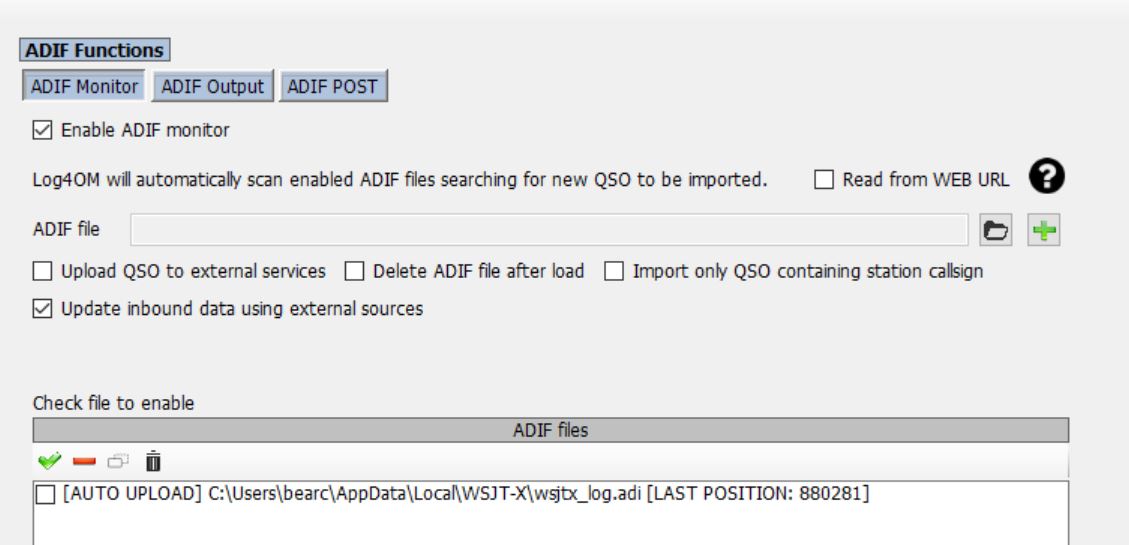Select the ADIF Monitor tab
The height and width of the screenshot is (545, 1129).
[84, 86]
